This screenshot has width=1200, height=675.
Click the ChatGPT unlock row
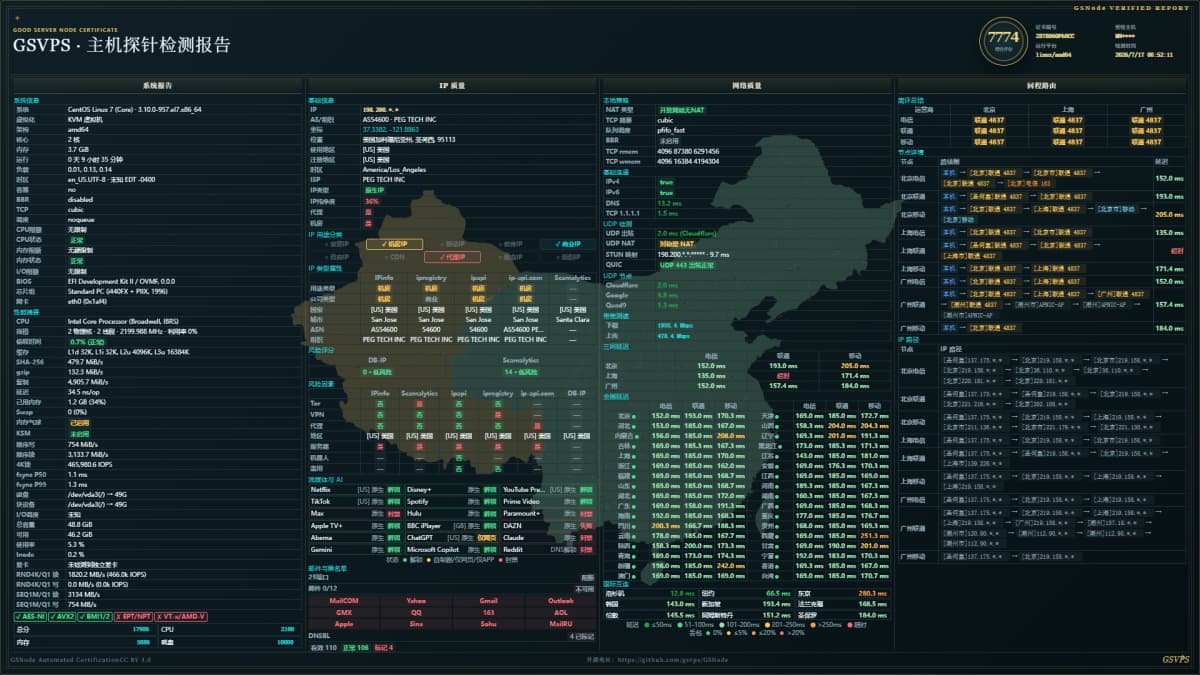click(x=451, y=537)
